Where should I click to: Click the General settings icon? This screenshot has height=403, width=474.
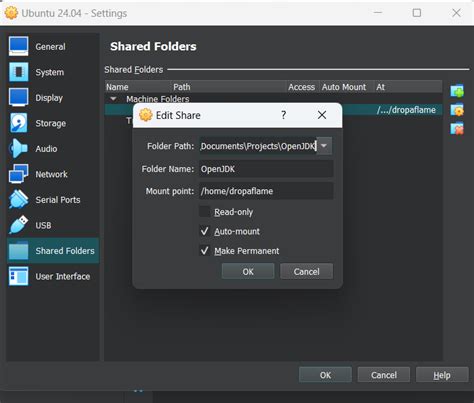coord(19,46)
